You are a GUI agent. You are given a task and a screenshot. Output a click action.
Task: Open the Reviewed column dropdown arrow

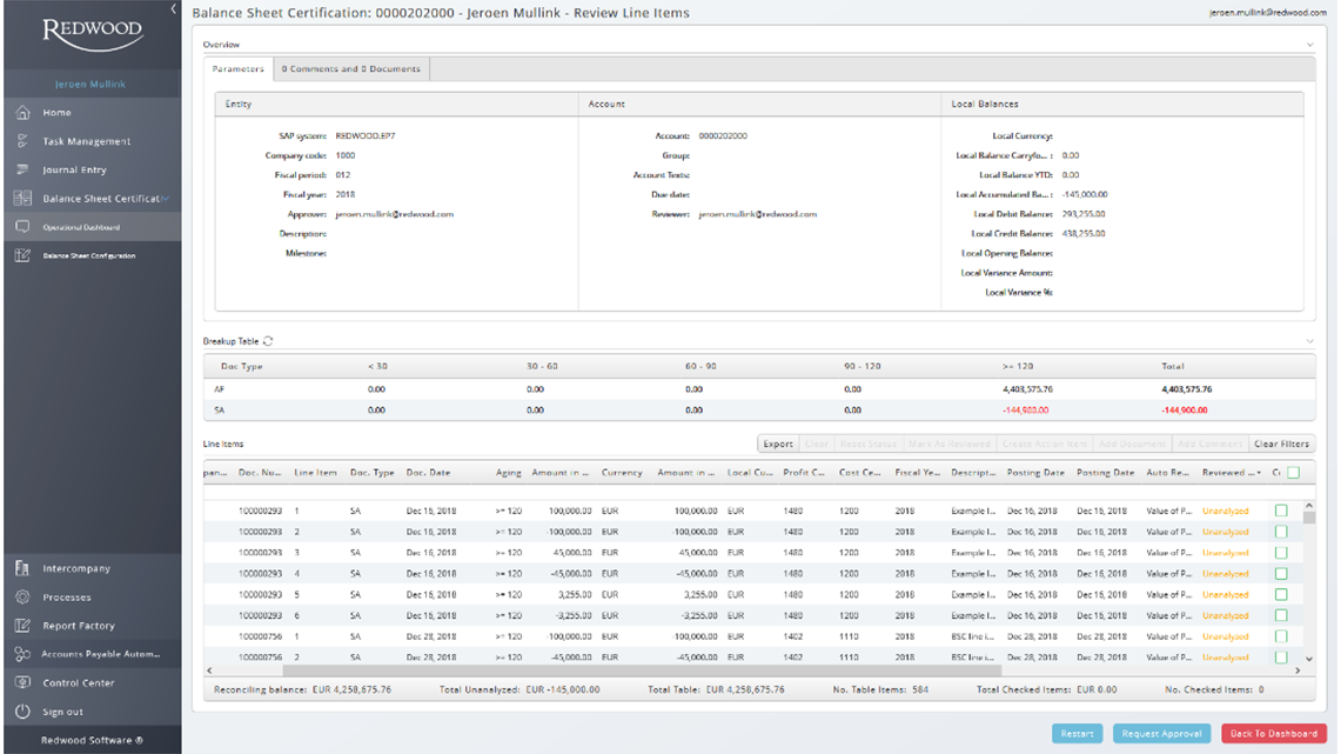[x=1258, y=473]
